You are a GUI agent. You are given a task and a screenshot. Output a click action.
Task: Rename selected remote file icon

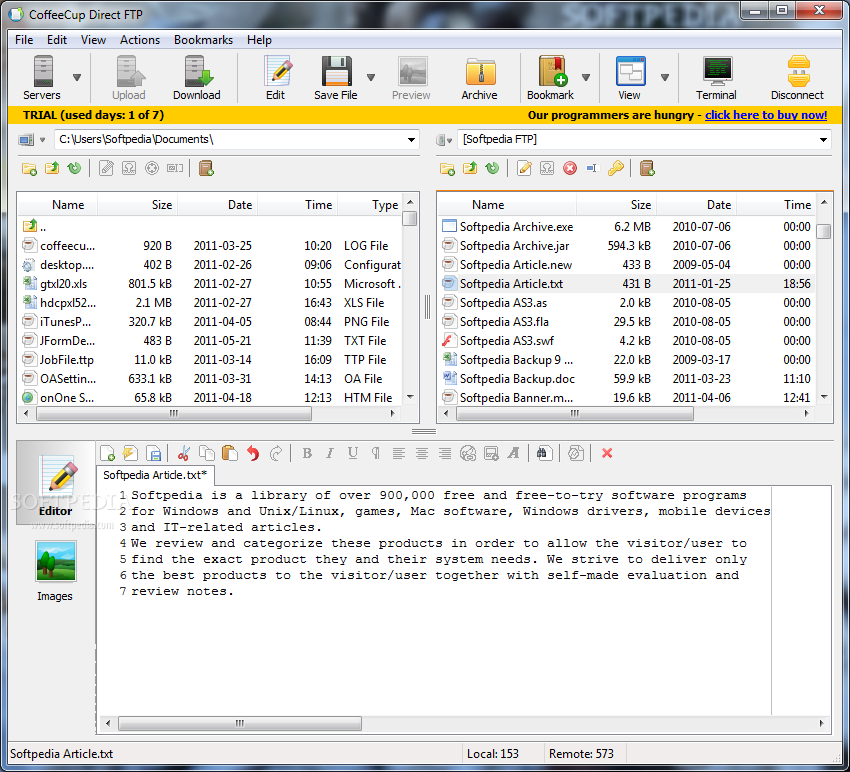pyautogui.click(x=592, y=168)
